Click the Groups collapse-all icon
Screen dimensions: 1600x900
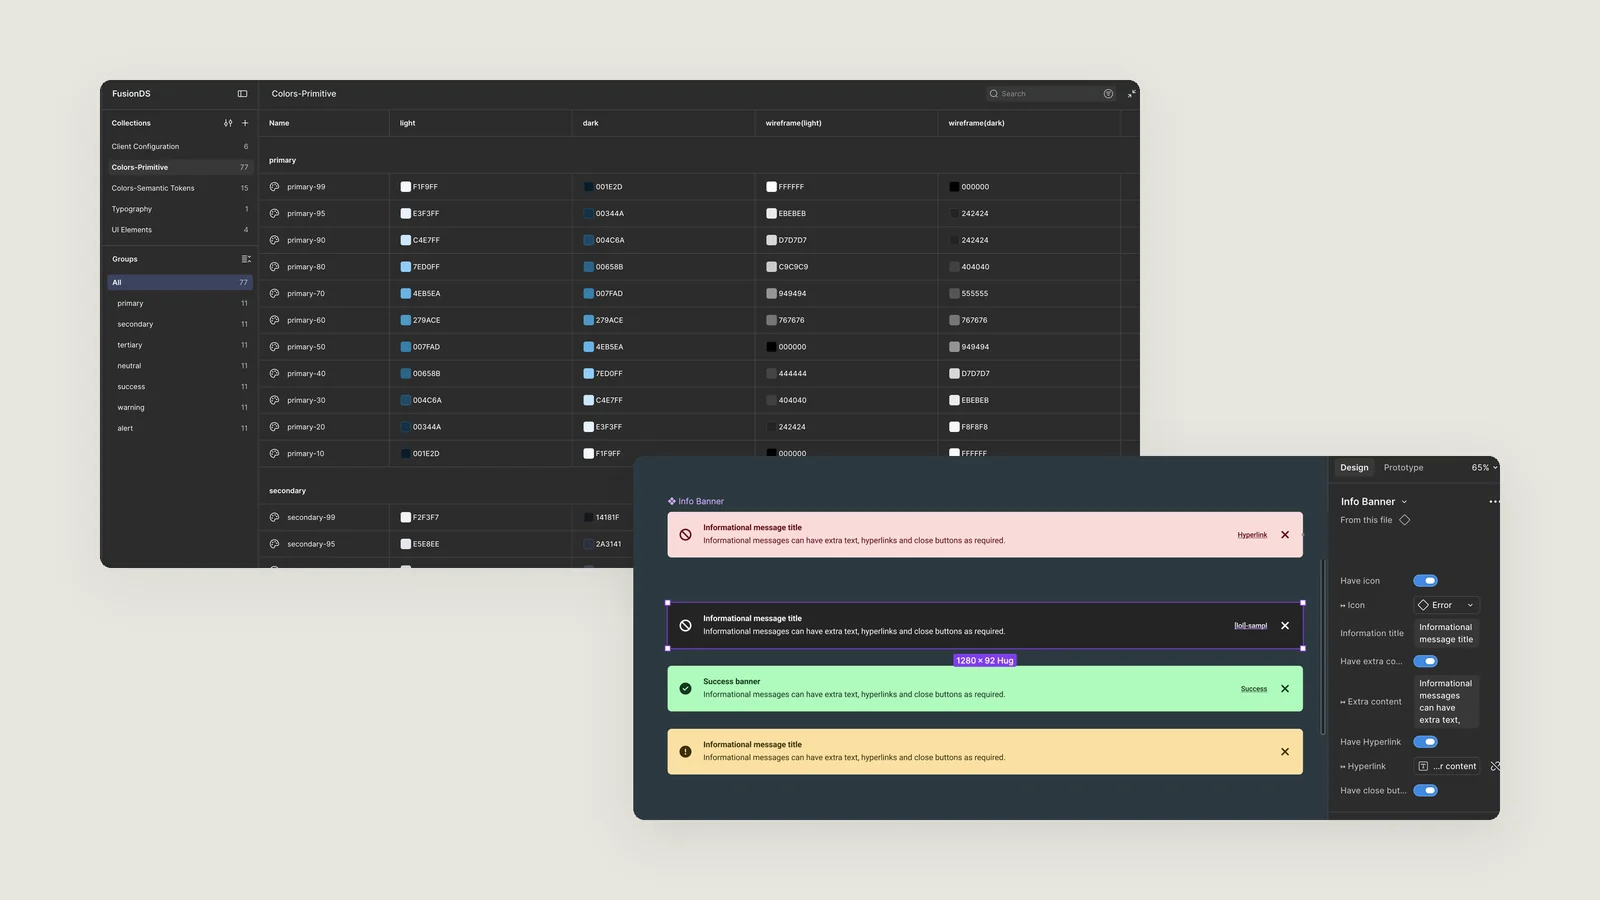pos(246,259)
